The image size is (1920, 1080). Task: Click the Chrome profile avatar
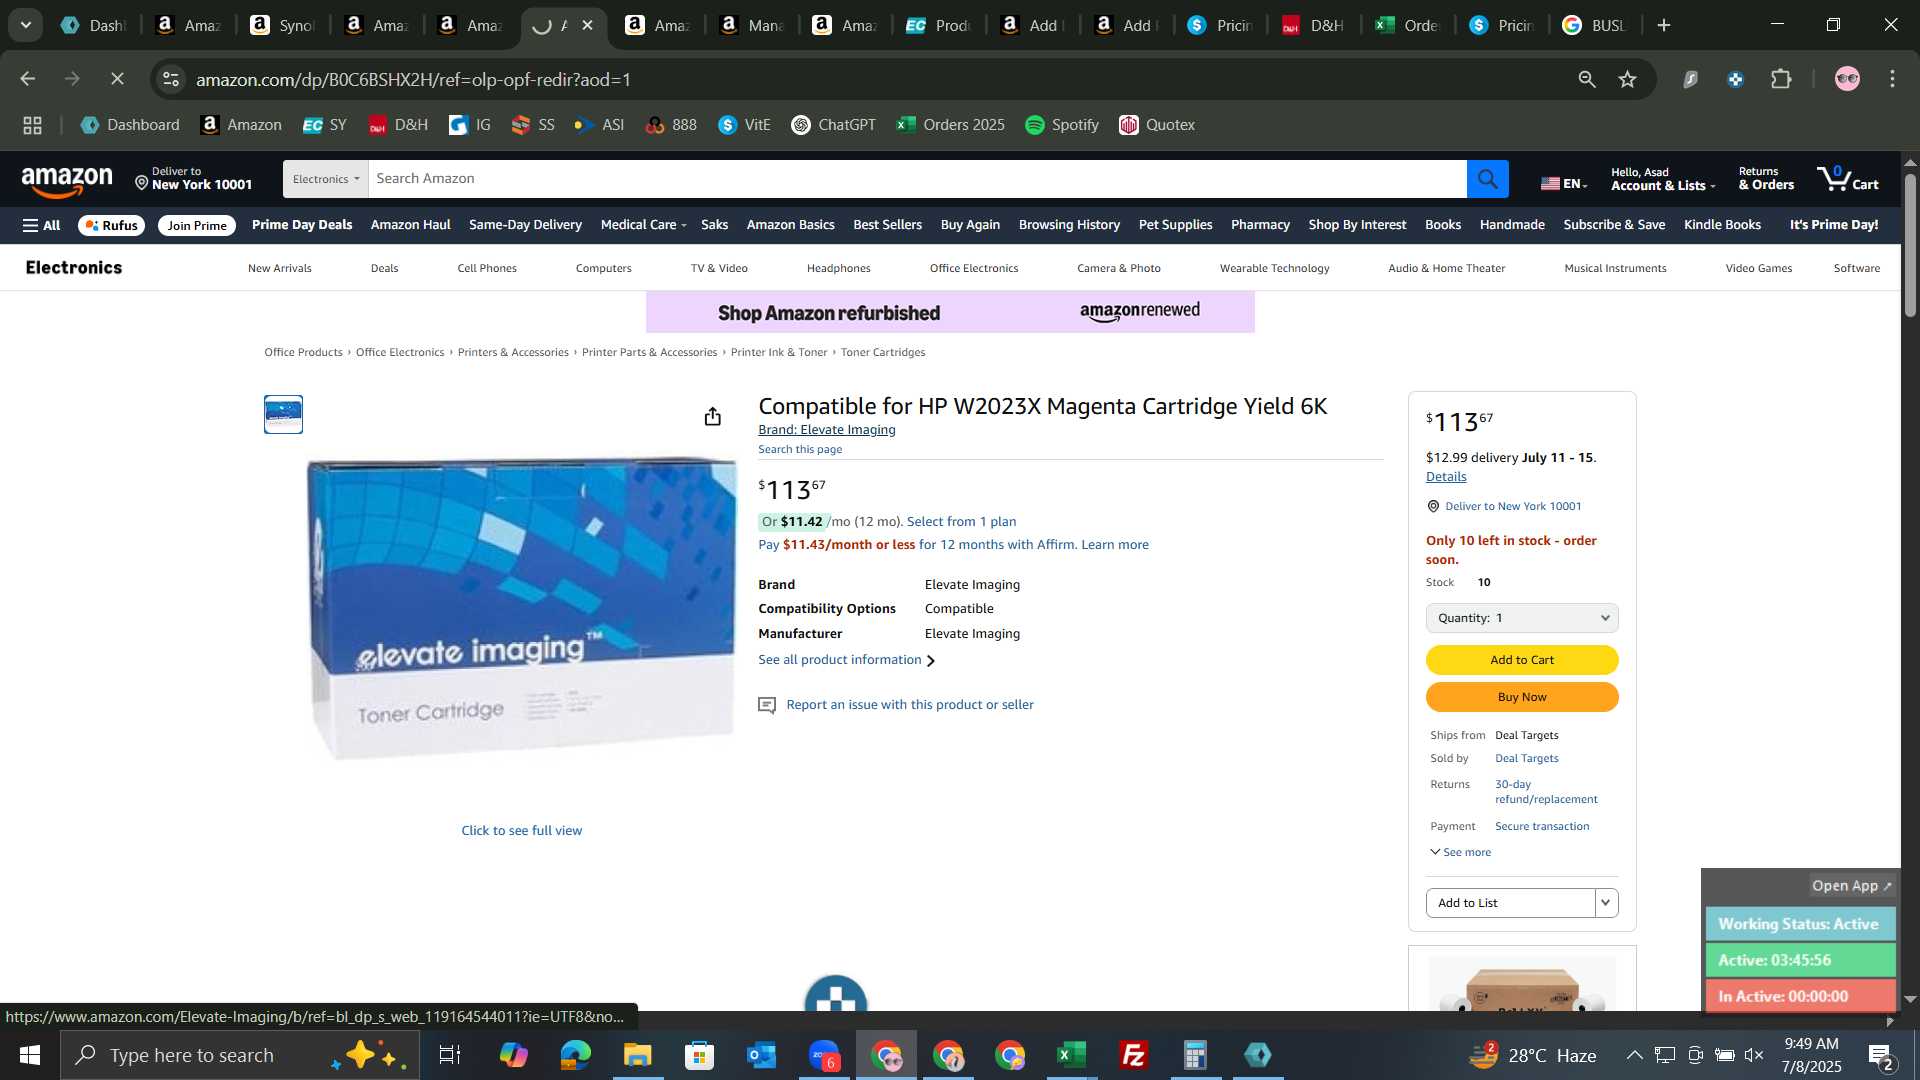click(1847, 79)
